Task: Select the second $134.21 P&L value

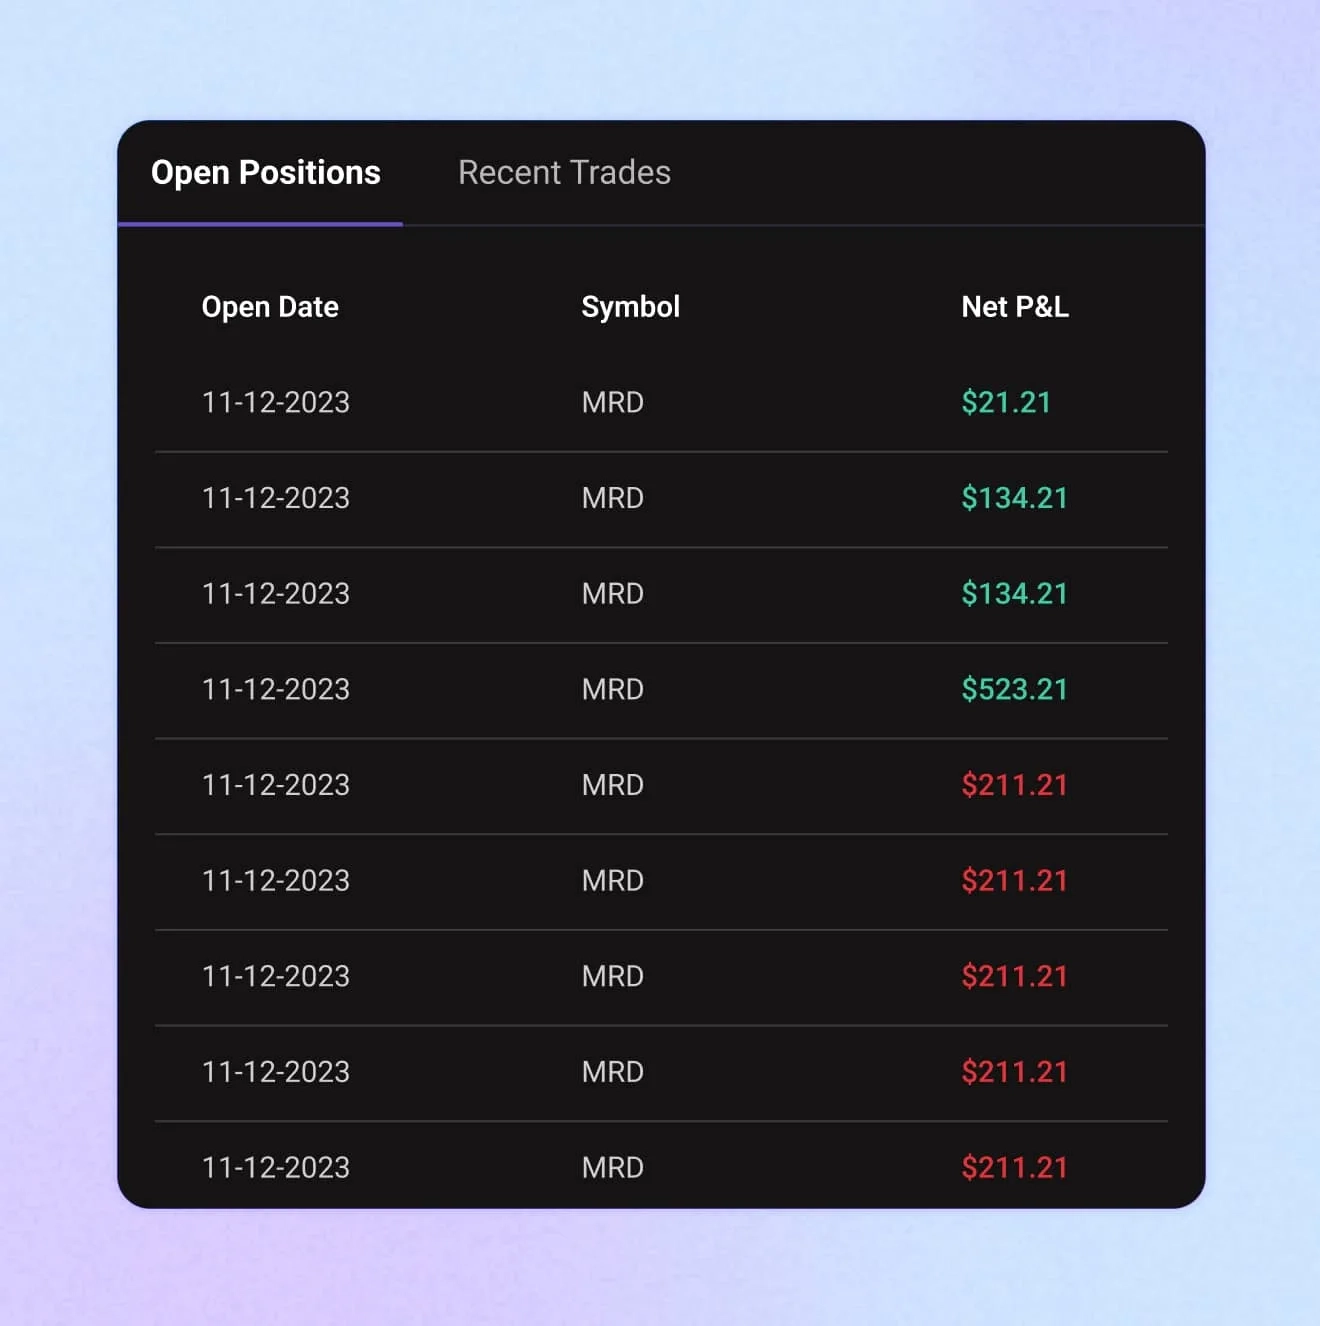Action: click(x=1014, y=594)
